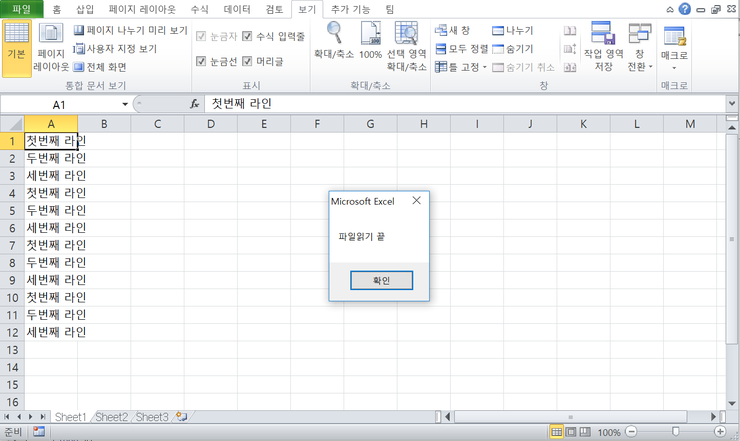Screen dimensions: 740x441
Task: Click 선택 영역 확대/축소 icon
Action: click(406, 46)
